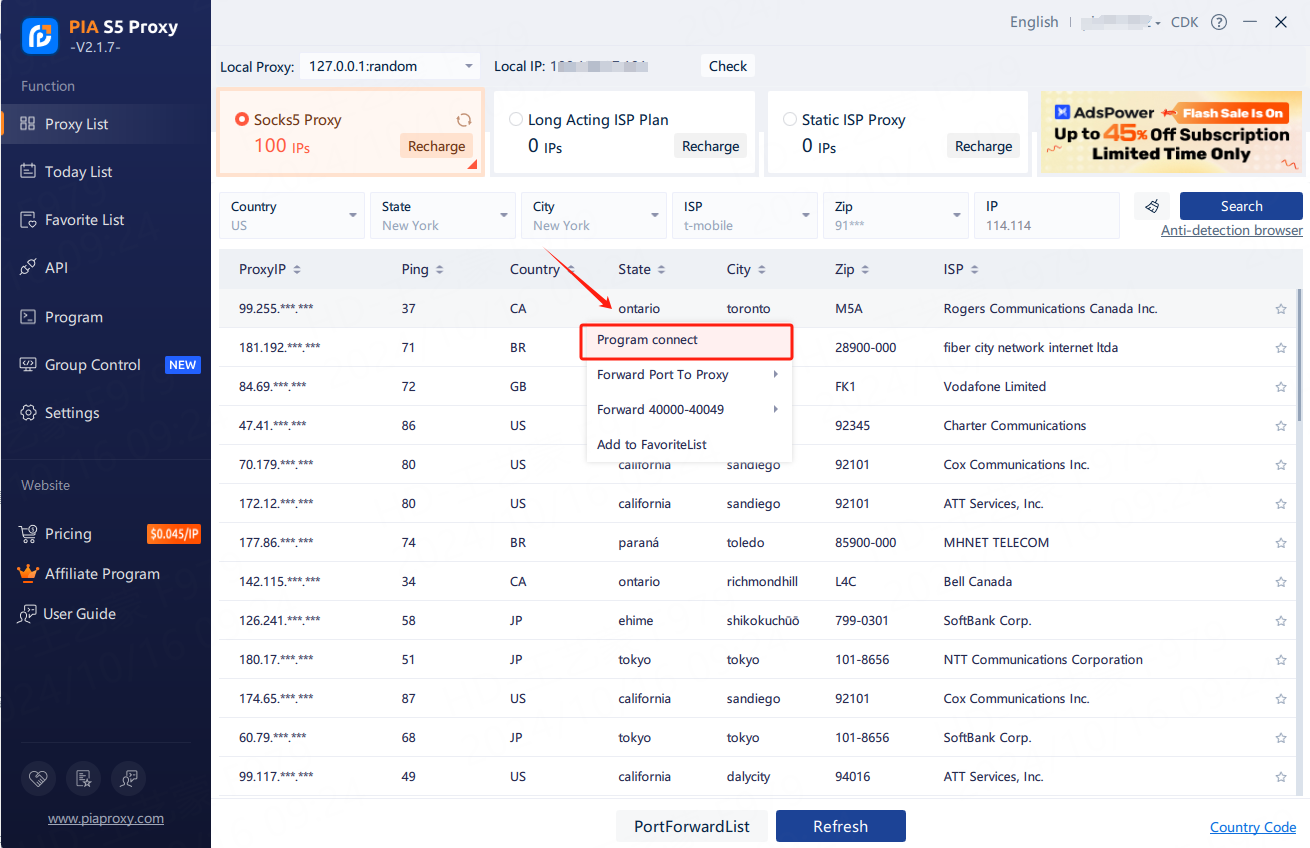Open the Zip filter dropdown

pyautogui.click(x=896, y=215)
